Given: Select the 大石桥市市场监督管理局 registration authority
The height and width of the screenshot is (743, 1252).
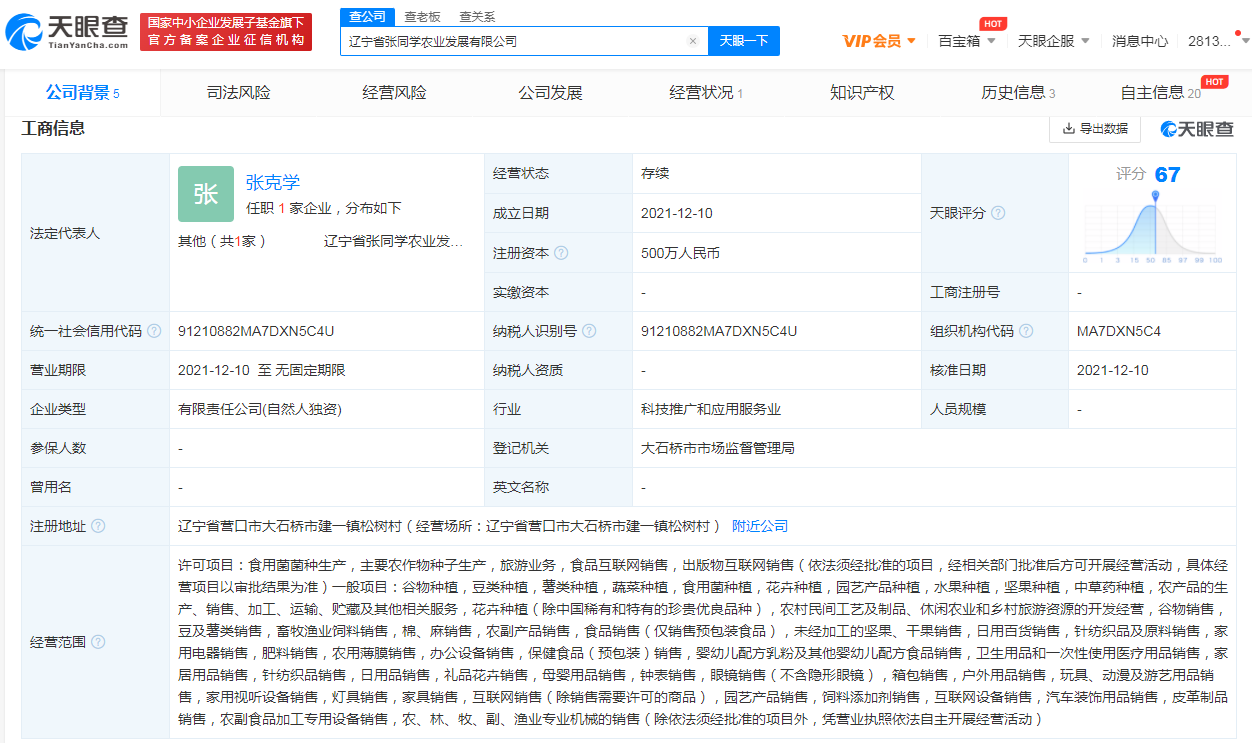Looking at the screenshot, I should click(718, 448).
